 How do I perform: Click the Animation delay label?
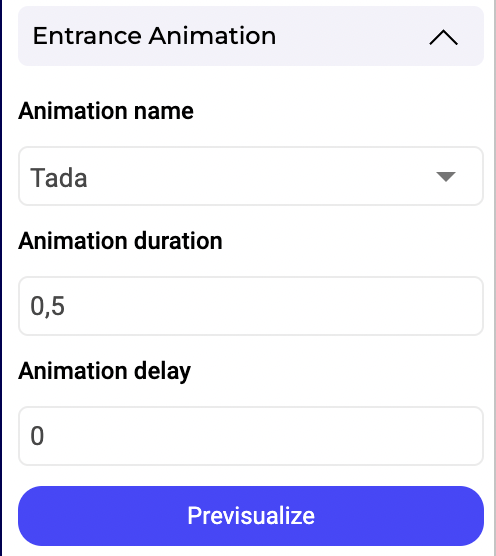tap(105, 372)
